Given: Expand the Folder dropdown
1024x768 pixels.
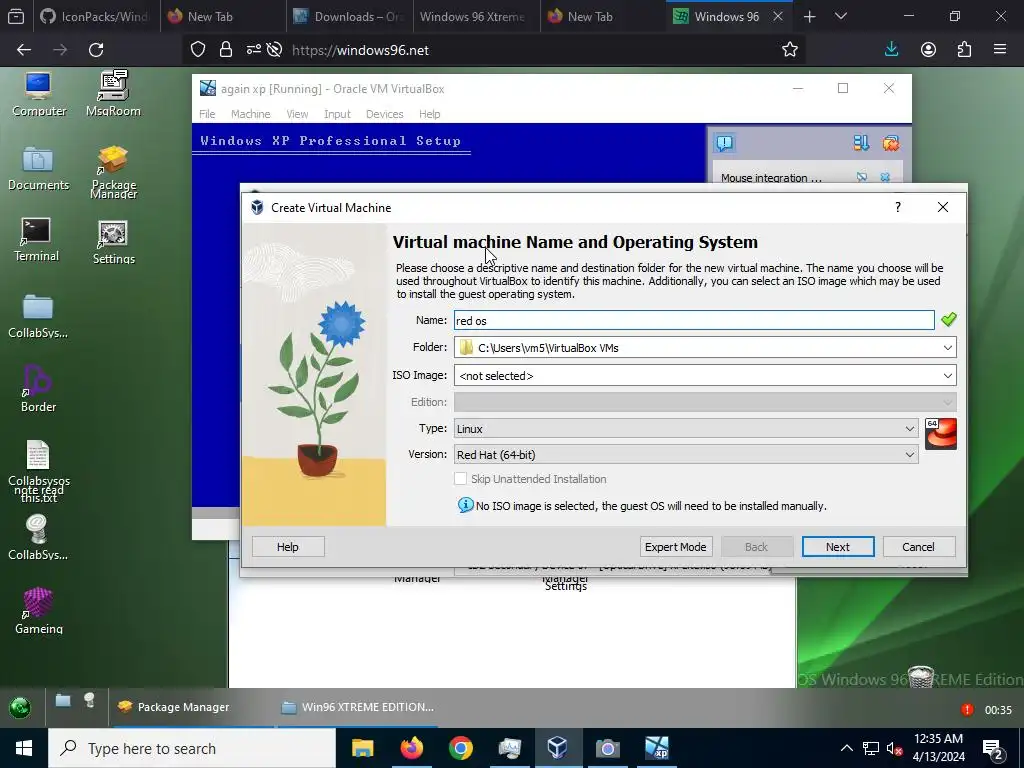Looking at the screenshot, I should pyautogui.click(x=948, y=347).
